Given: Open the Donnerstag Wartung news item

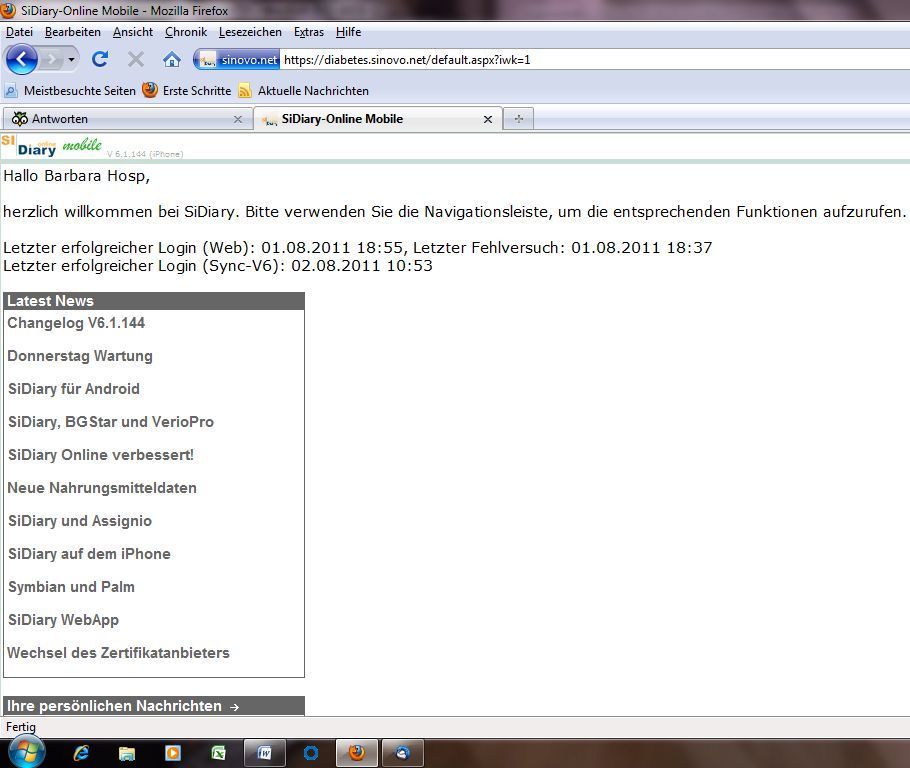Looking at the screenshot, I should click(x=80, y=356).
